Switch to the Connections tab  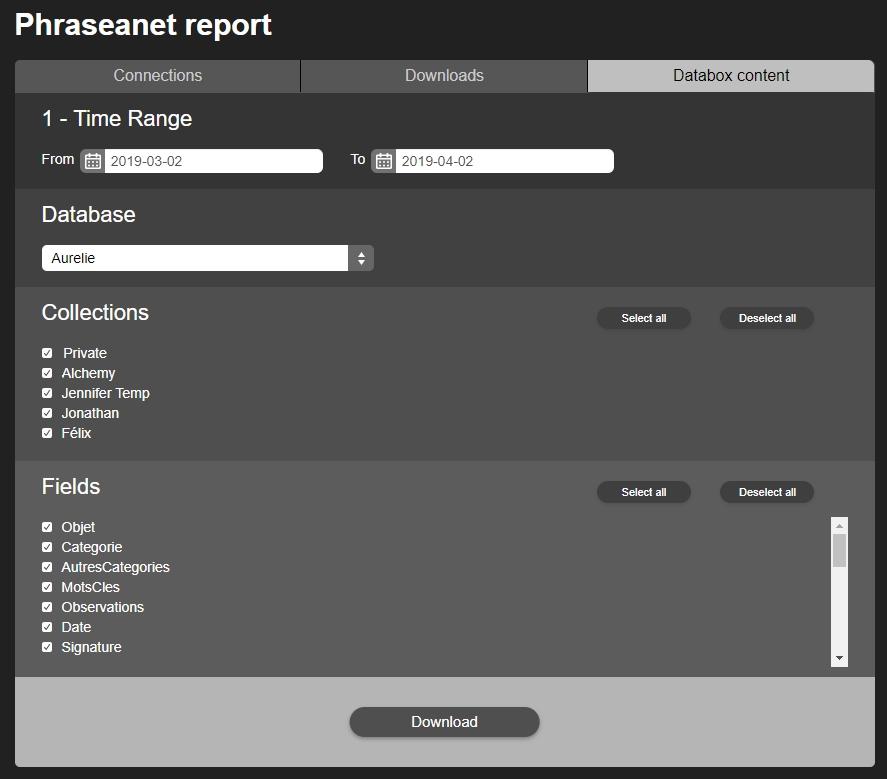pyautogui.click(x=158, y=76)
